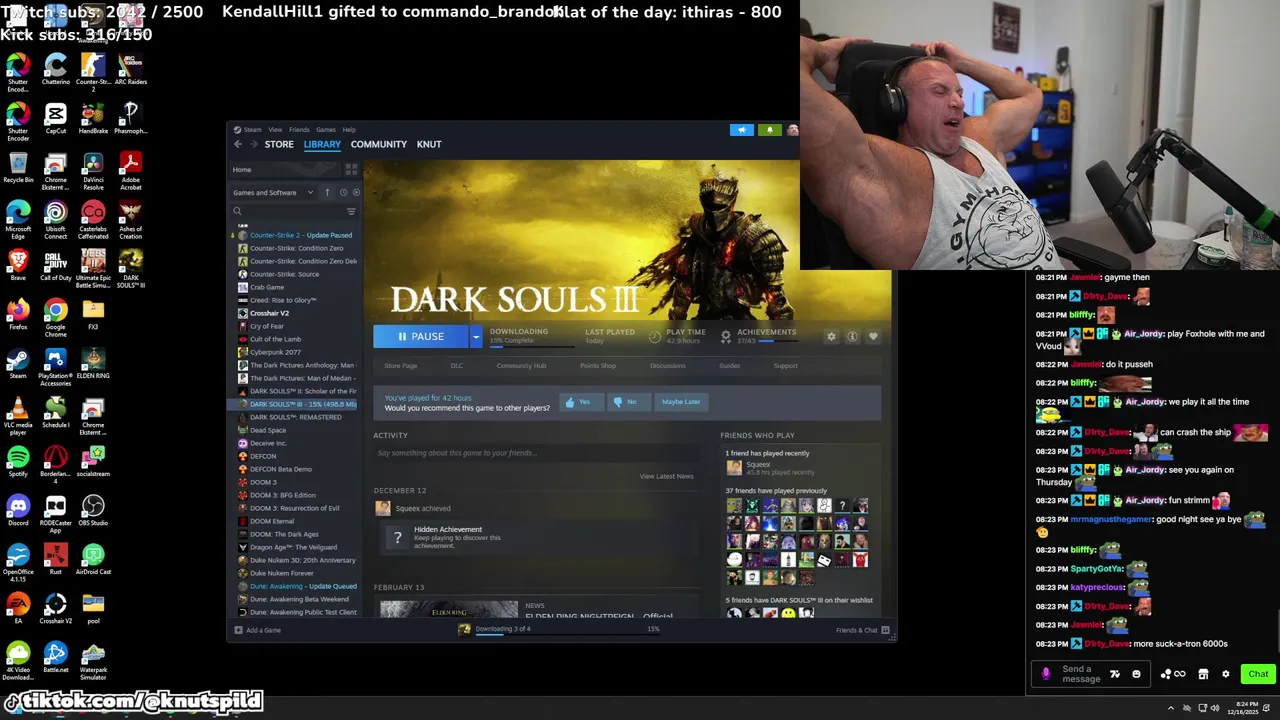Viewport: 1280px width, 720px height.
Task: Open the ARC Raiders desktop icon
Action: 130,69
